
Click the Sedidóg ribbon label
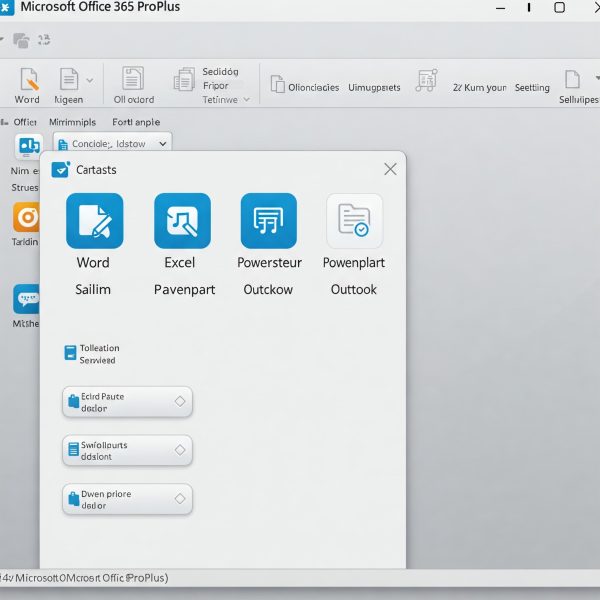(x=220, y=72)
